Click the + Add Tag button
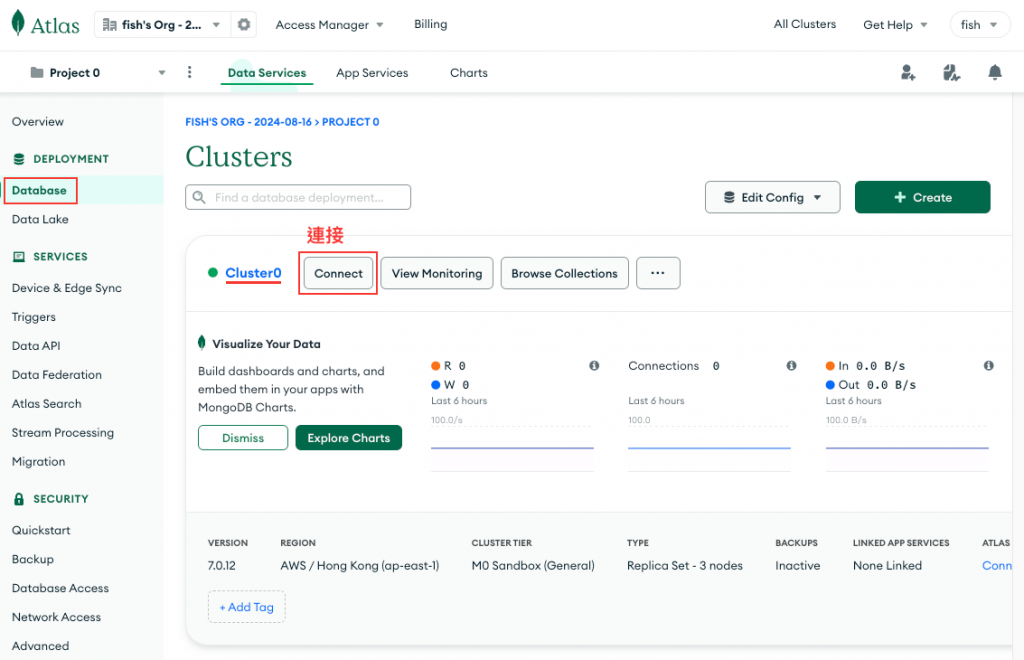Screen dimensions: 1024x660 [x=247, y=607]
